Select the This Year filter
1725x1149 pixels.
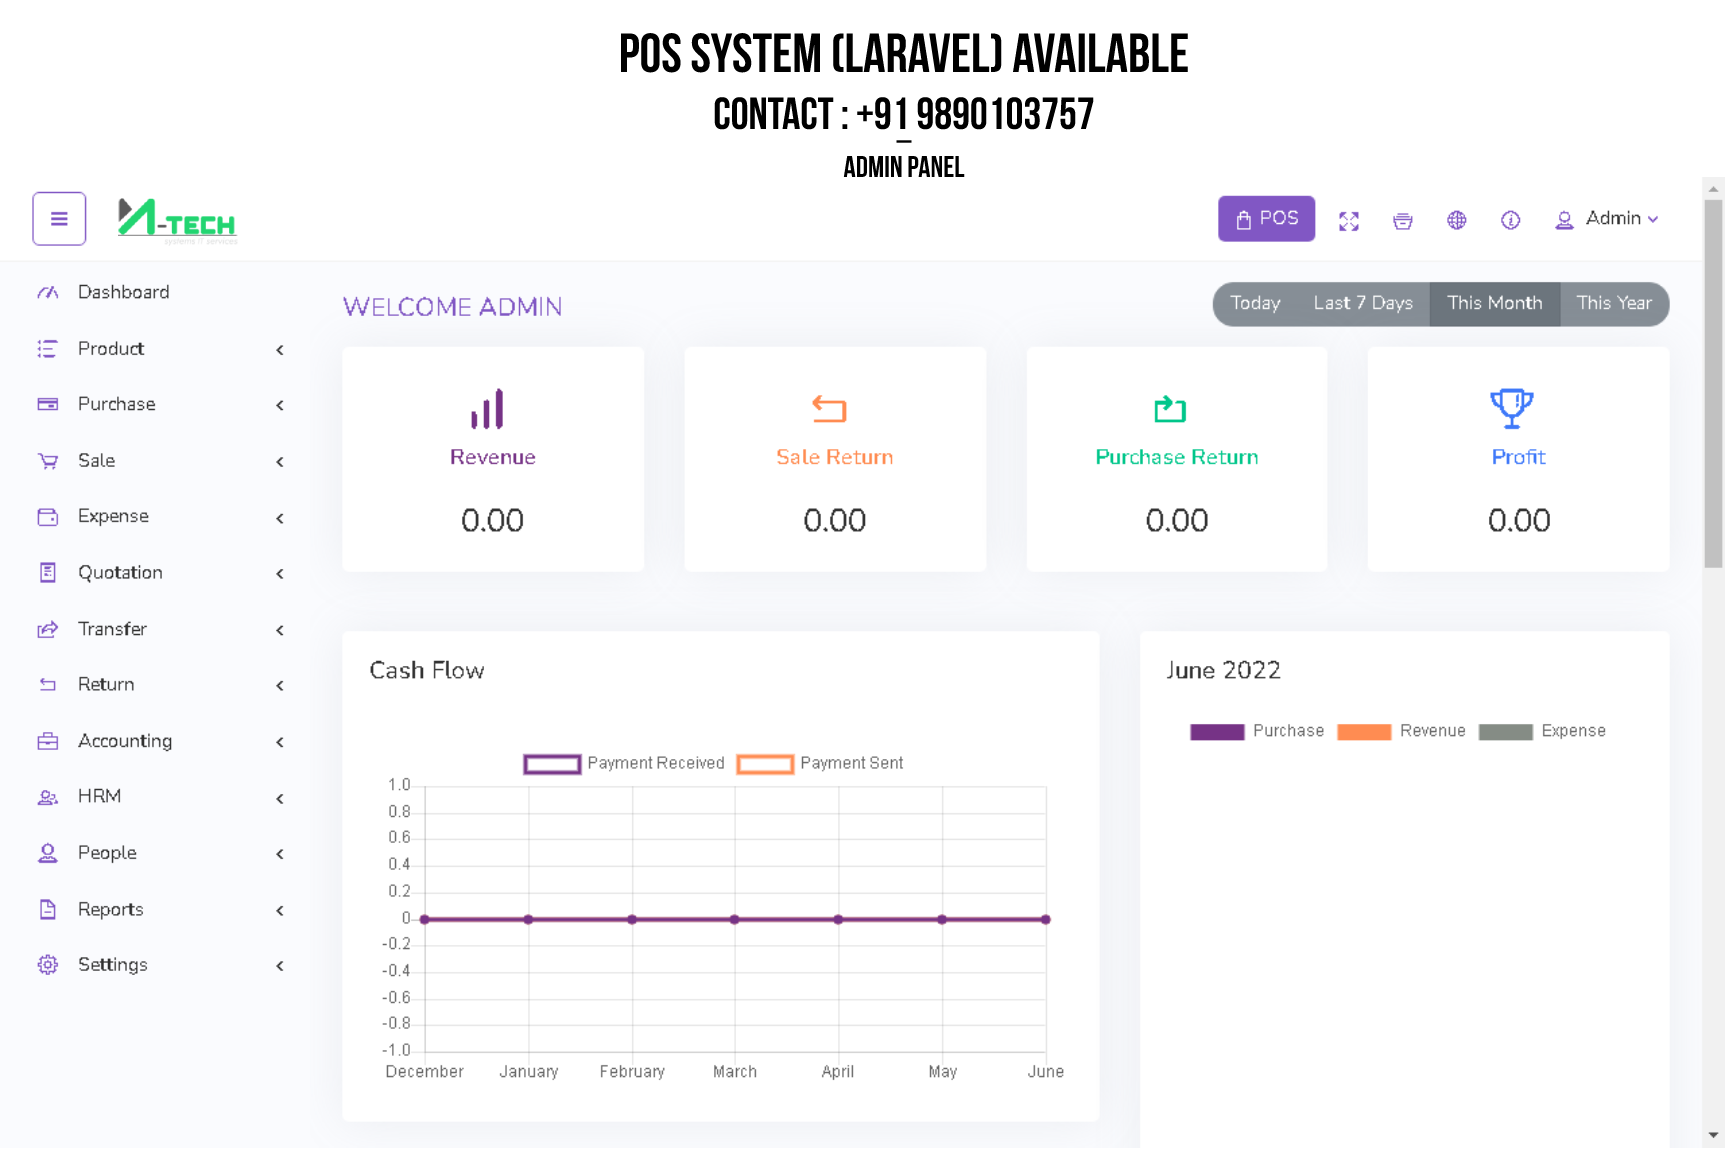click(1614, 304)
